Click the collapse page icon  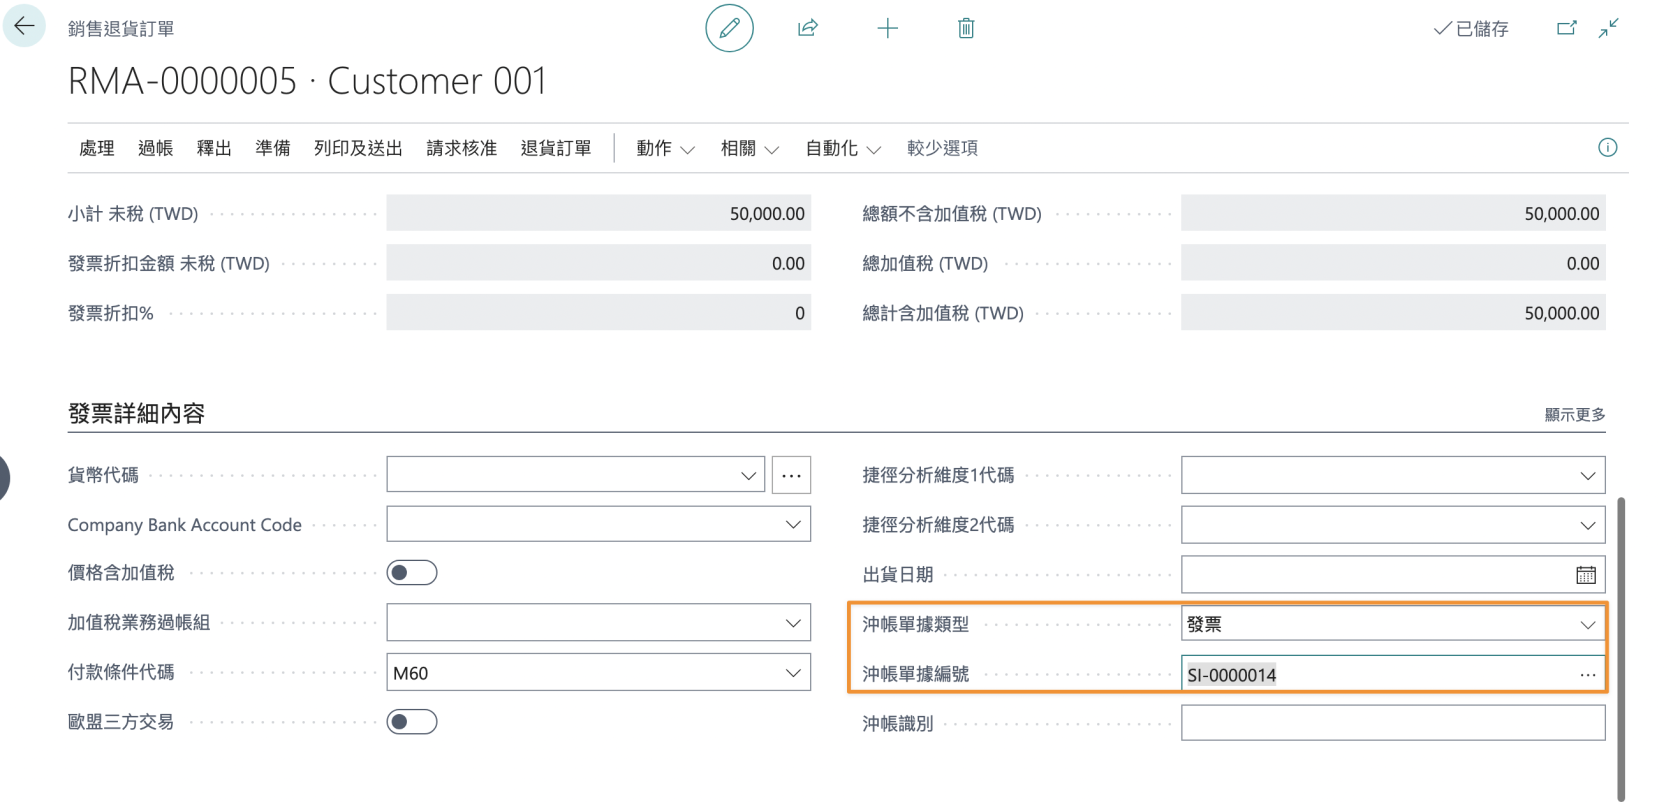[x=1608, y=28]
